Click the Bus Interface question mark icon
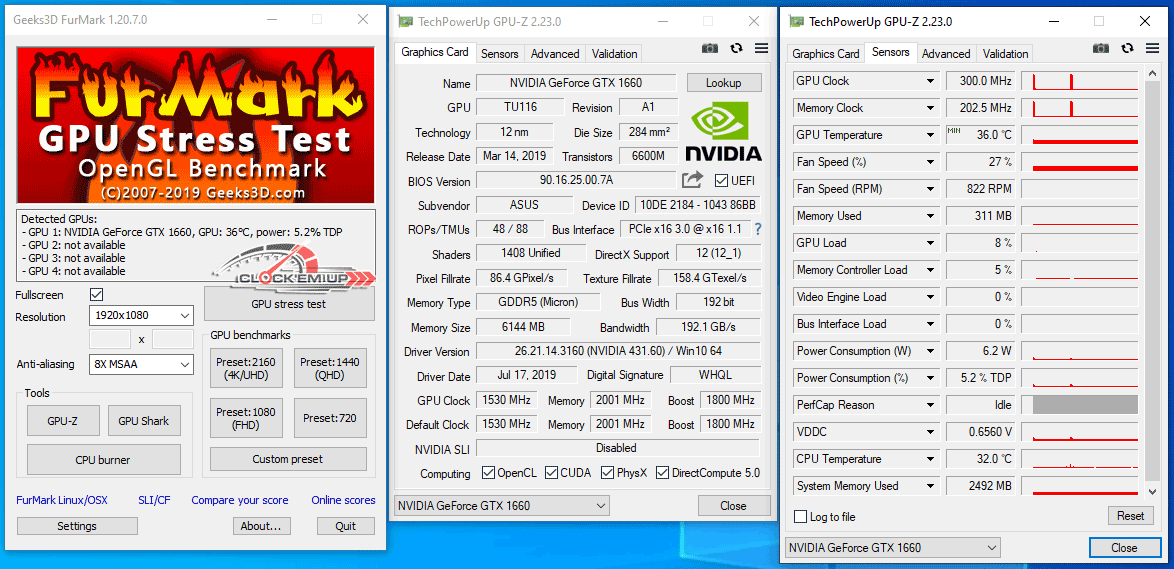Screen dimensions: 1174x569 (x=758, y=229)
